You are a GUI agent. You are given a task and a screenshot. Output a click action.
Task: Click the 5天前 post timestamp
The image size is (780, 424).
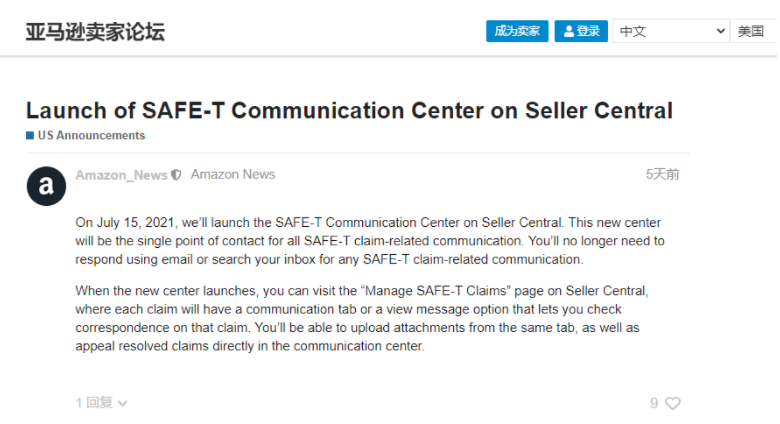[662, 174]
